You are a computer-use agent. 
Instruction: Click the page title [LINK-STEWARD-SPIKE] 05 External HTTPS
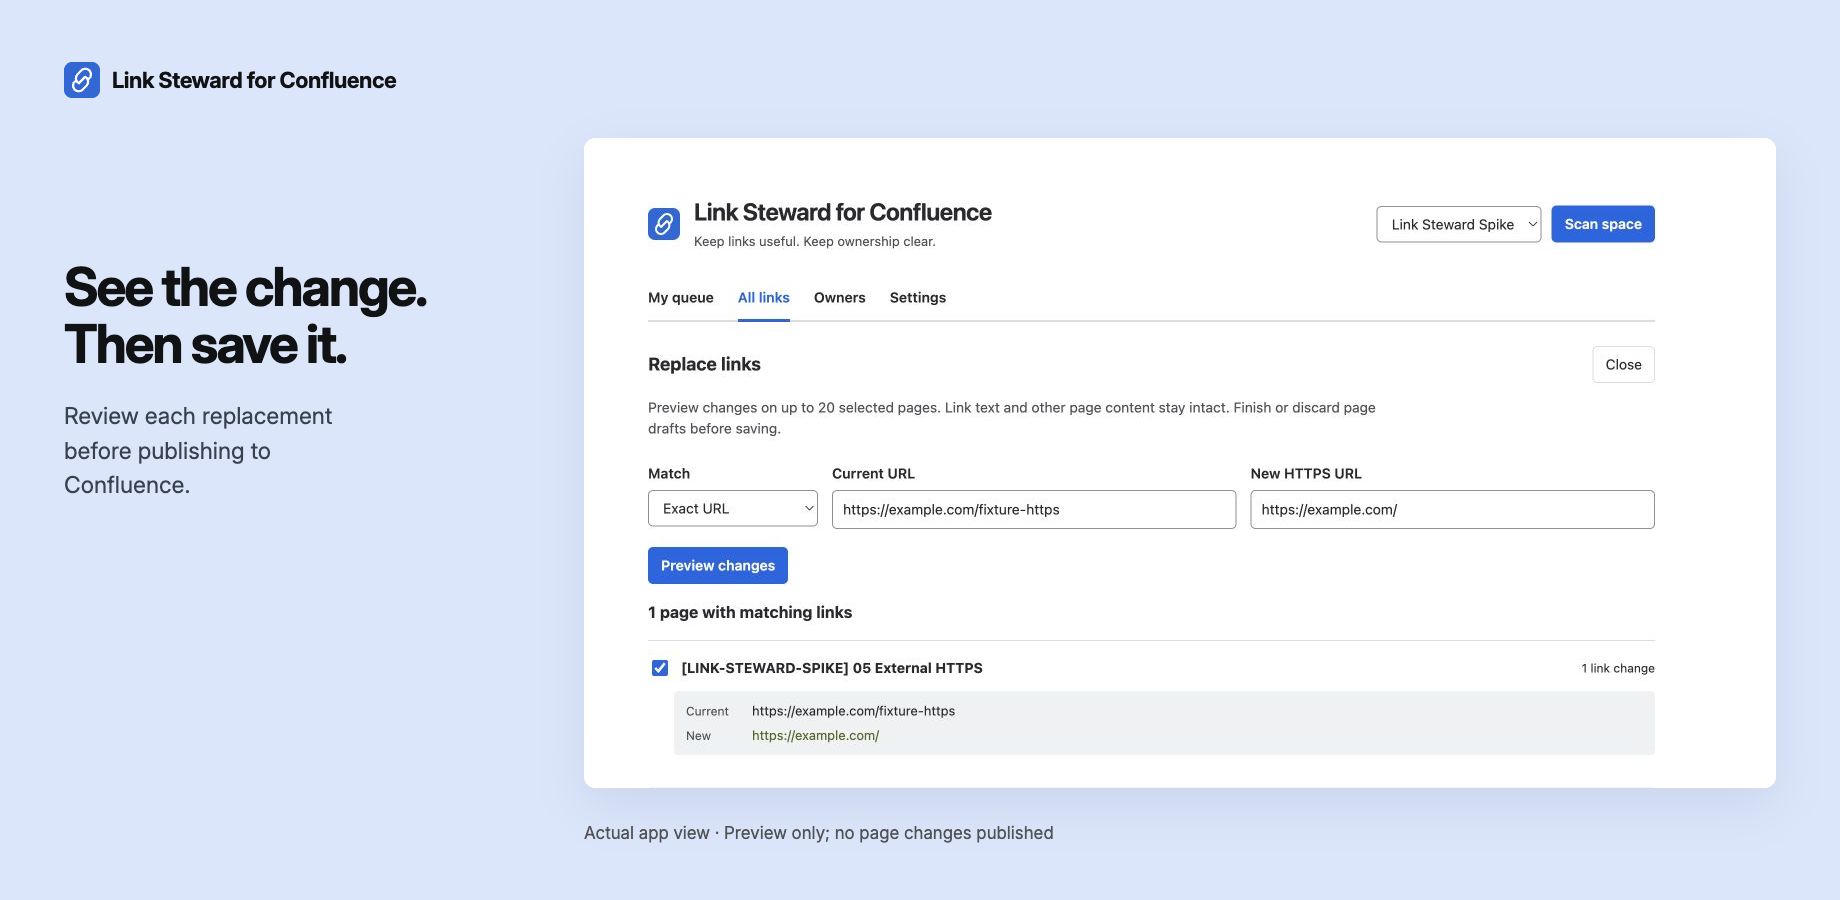832,668
